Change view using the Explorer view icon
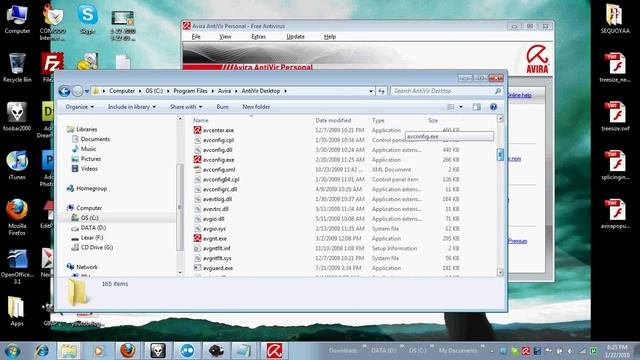640x360 pixels. 451,107
